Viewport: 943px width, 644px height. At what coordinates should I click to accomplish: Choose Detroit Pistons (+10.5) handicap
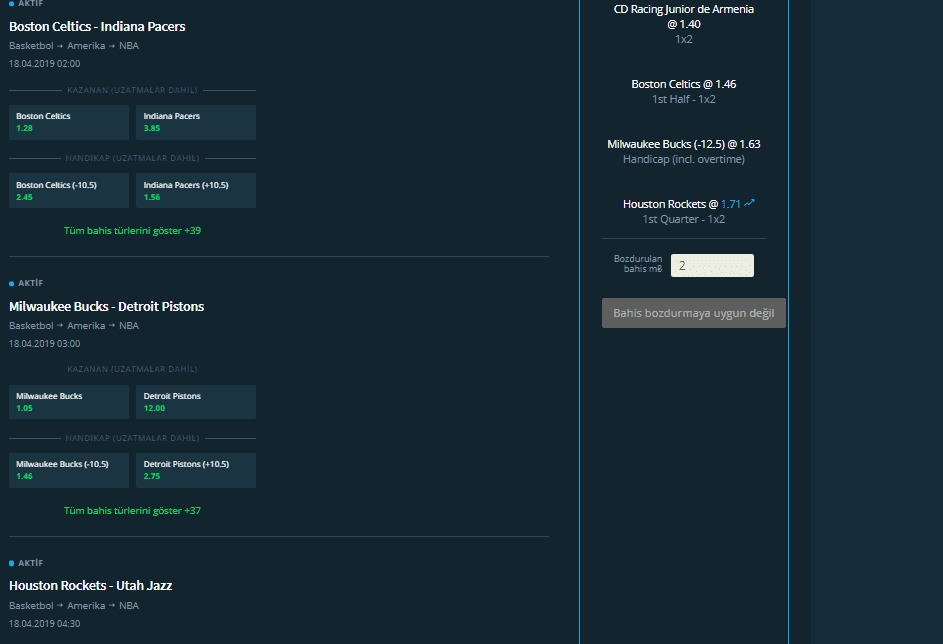click(x=196, y=470)
